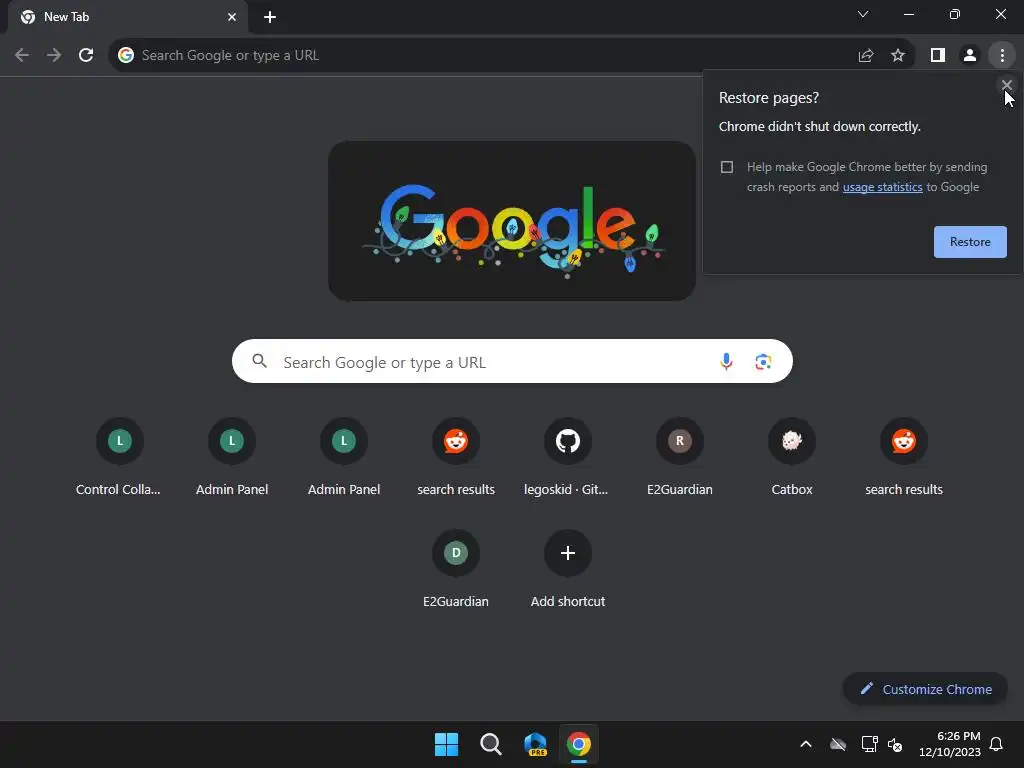Start voice search with microphone icon

[x=726, y=361]
